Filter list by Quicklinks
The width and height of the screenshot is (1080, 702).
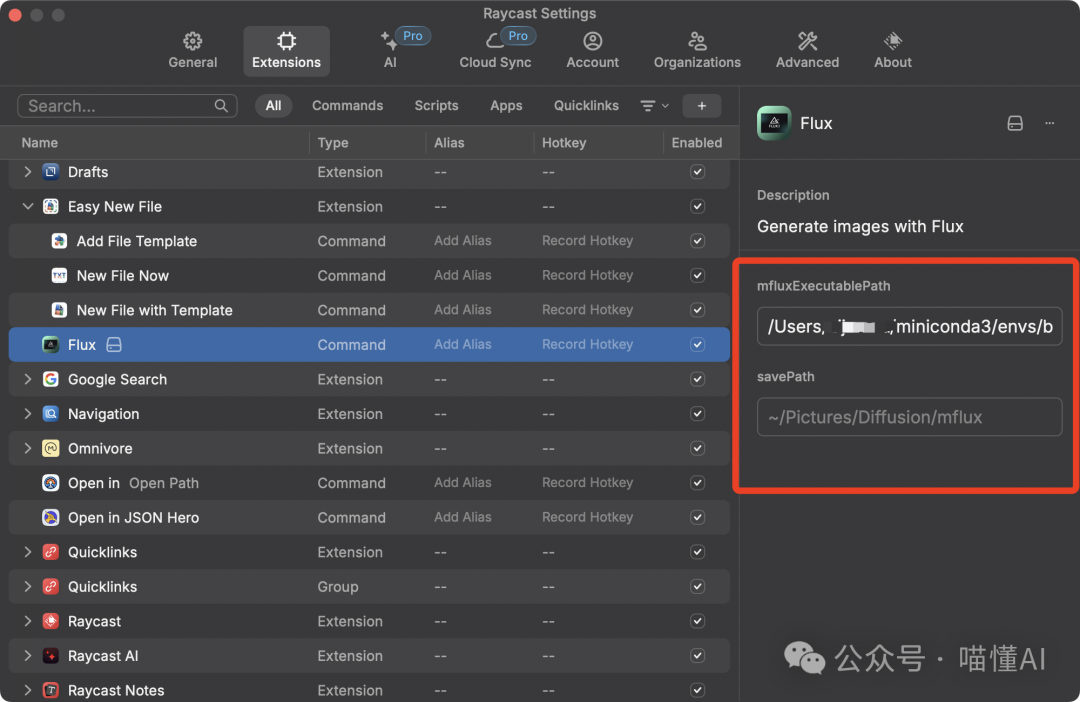pos(586,105)
